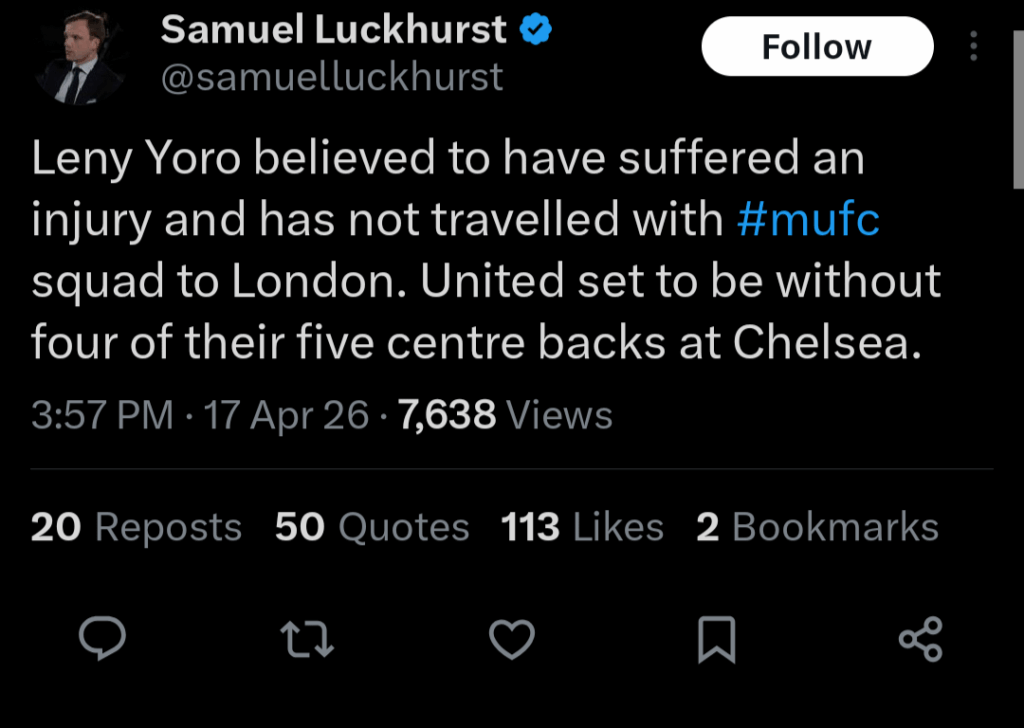Screen dimensions: 1024x728
Task: Expand share options from the share arrow
Action: coord(919,639)
